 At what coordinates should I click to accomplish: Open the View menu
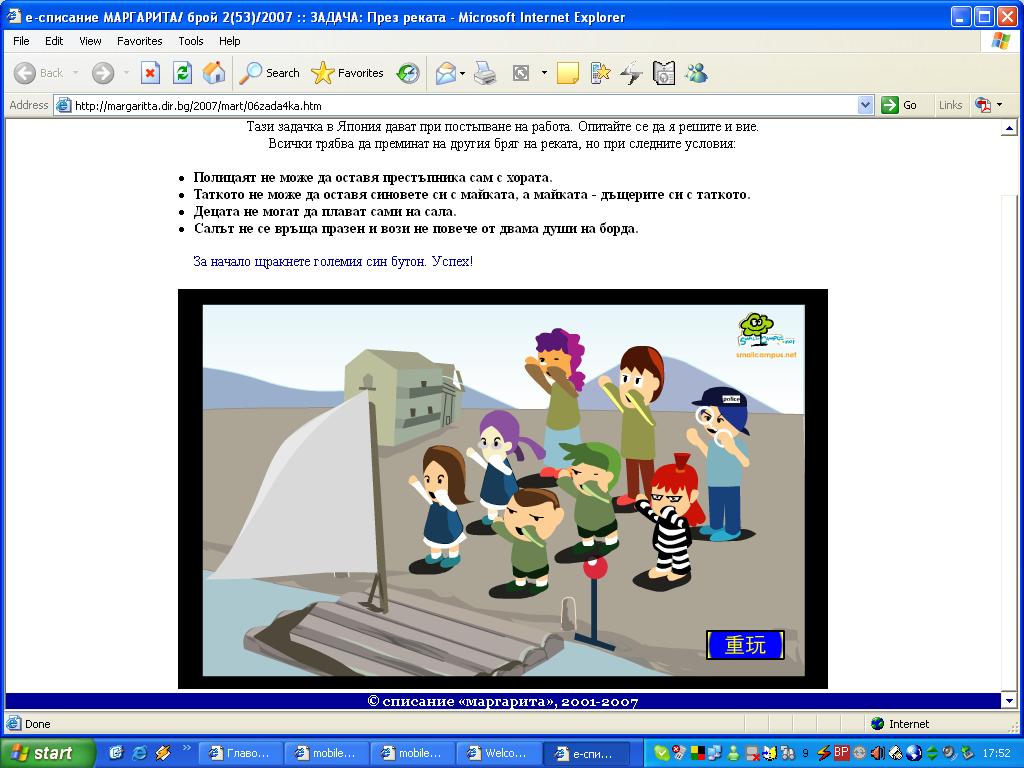pos(90,40)
